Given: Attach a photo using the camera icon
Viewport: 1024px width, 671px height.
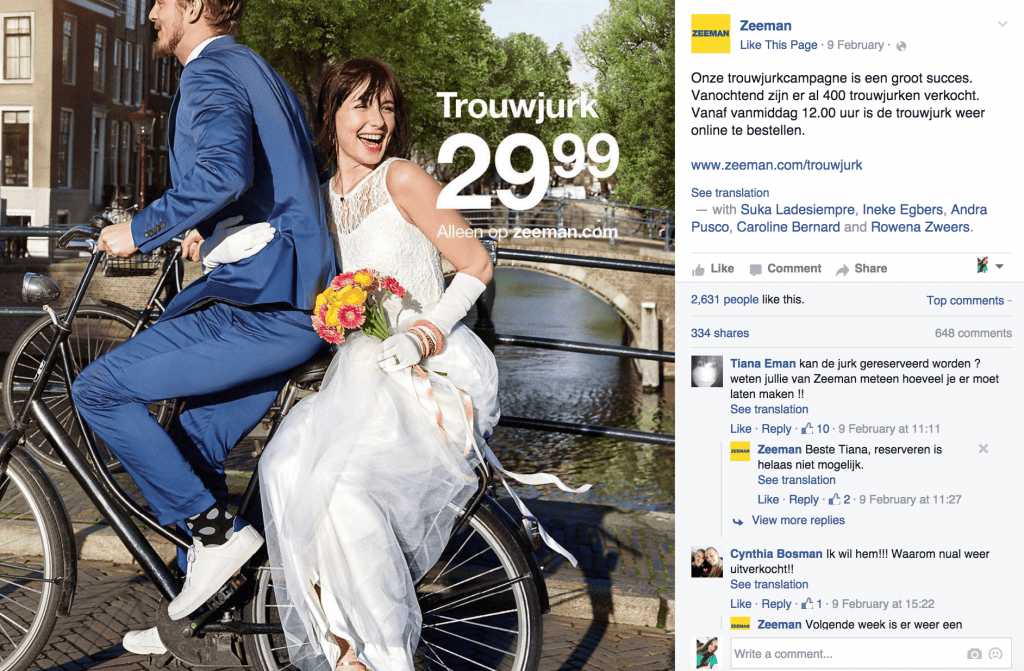Looking at the screenshot, I should (974, 653).
